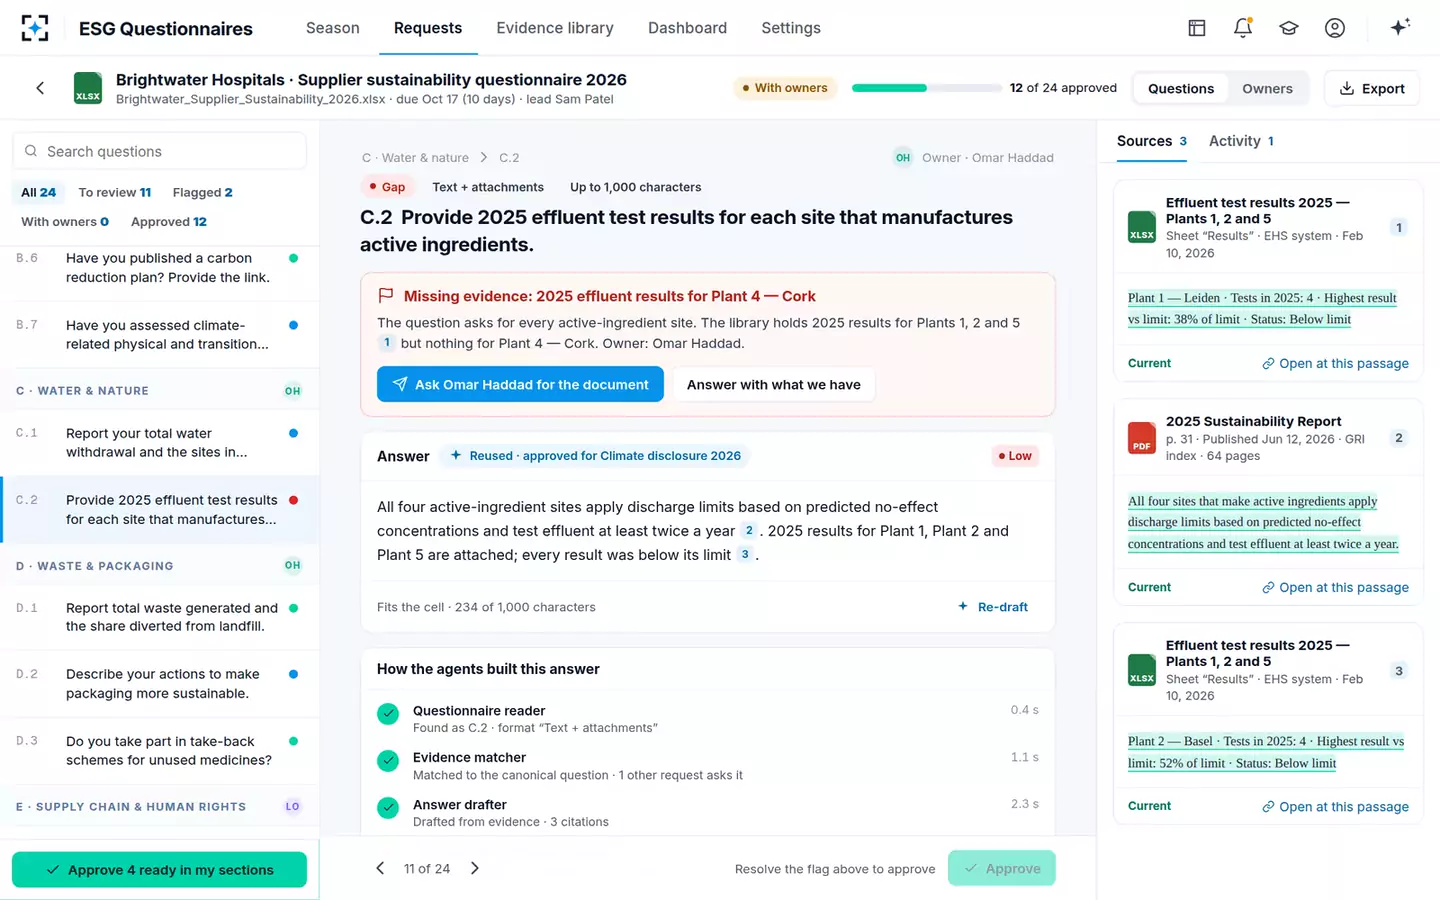Click the C · Water & nature breadcrumb
Image resolution: width=1440 pixels, height=900 pixels.
[415, 158]
